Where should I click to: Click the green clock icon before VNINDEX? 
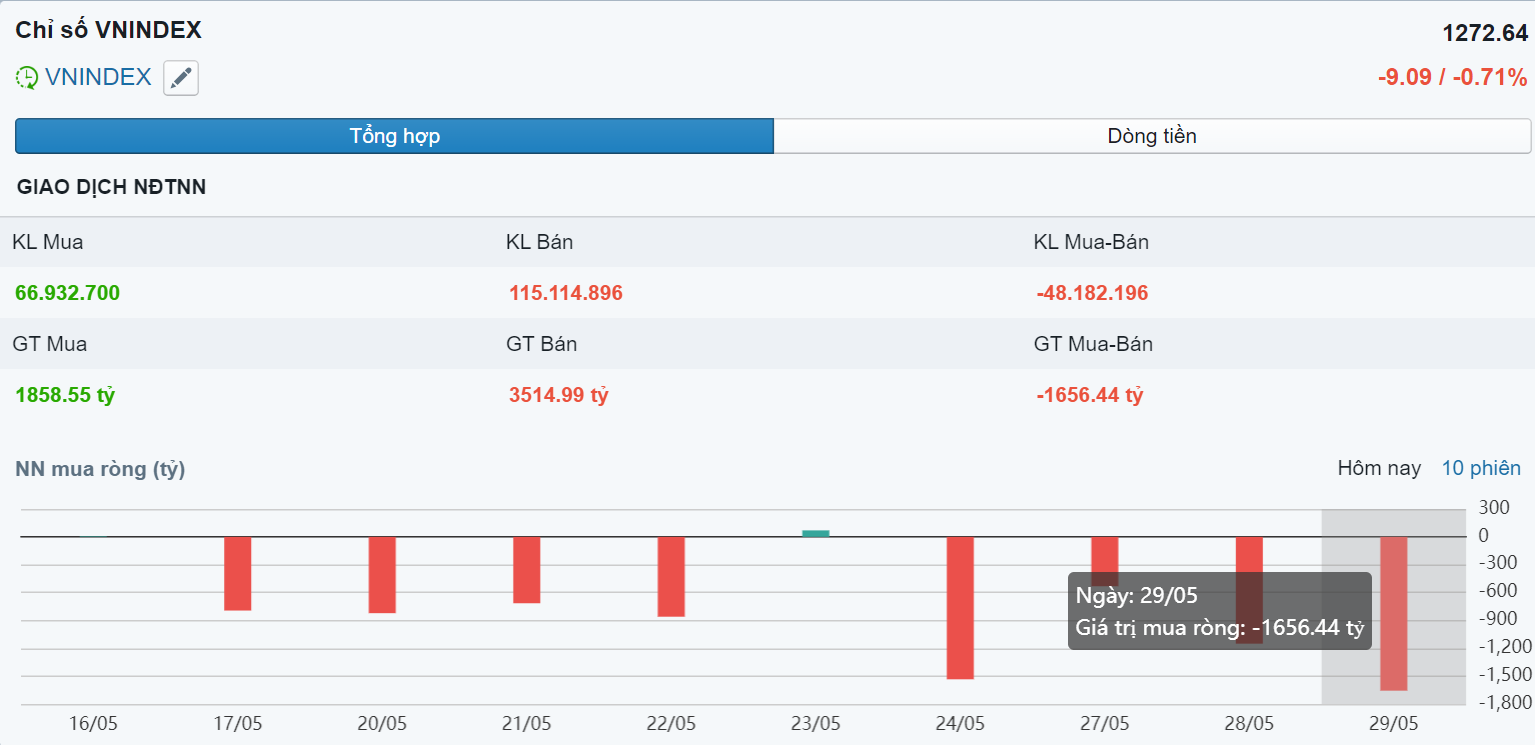click(27, 78)
